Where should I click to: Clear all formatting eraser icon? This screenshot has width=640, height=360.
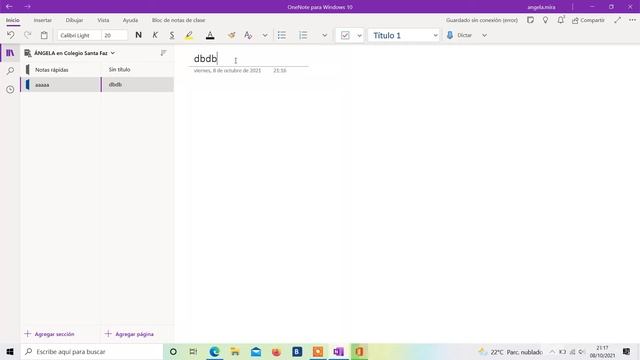tap(248, 35)
